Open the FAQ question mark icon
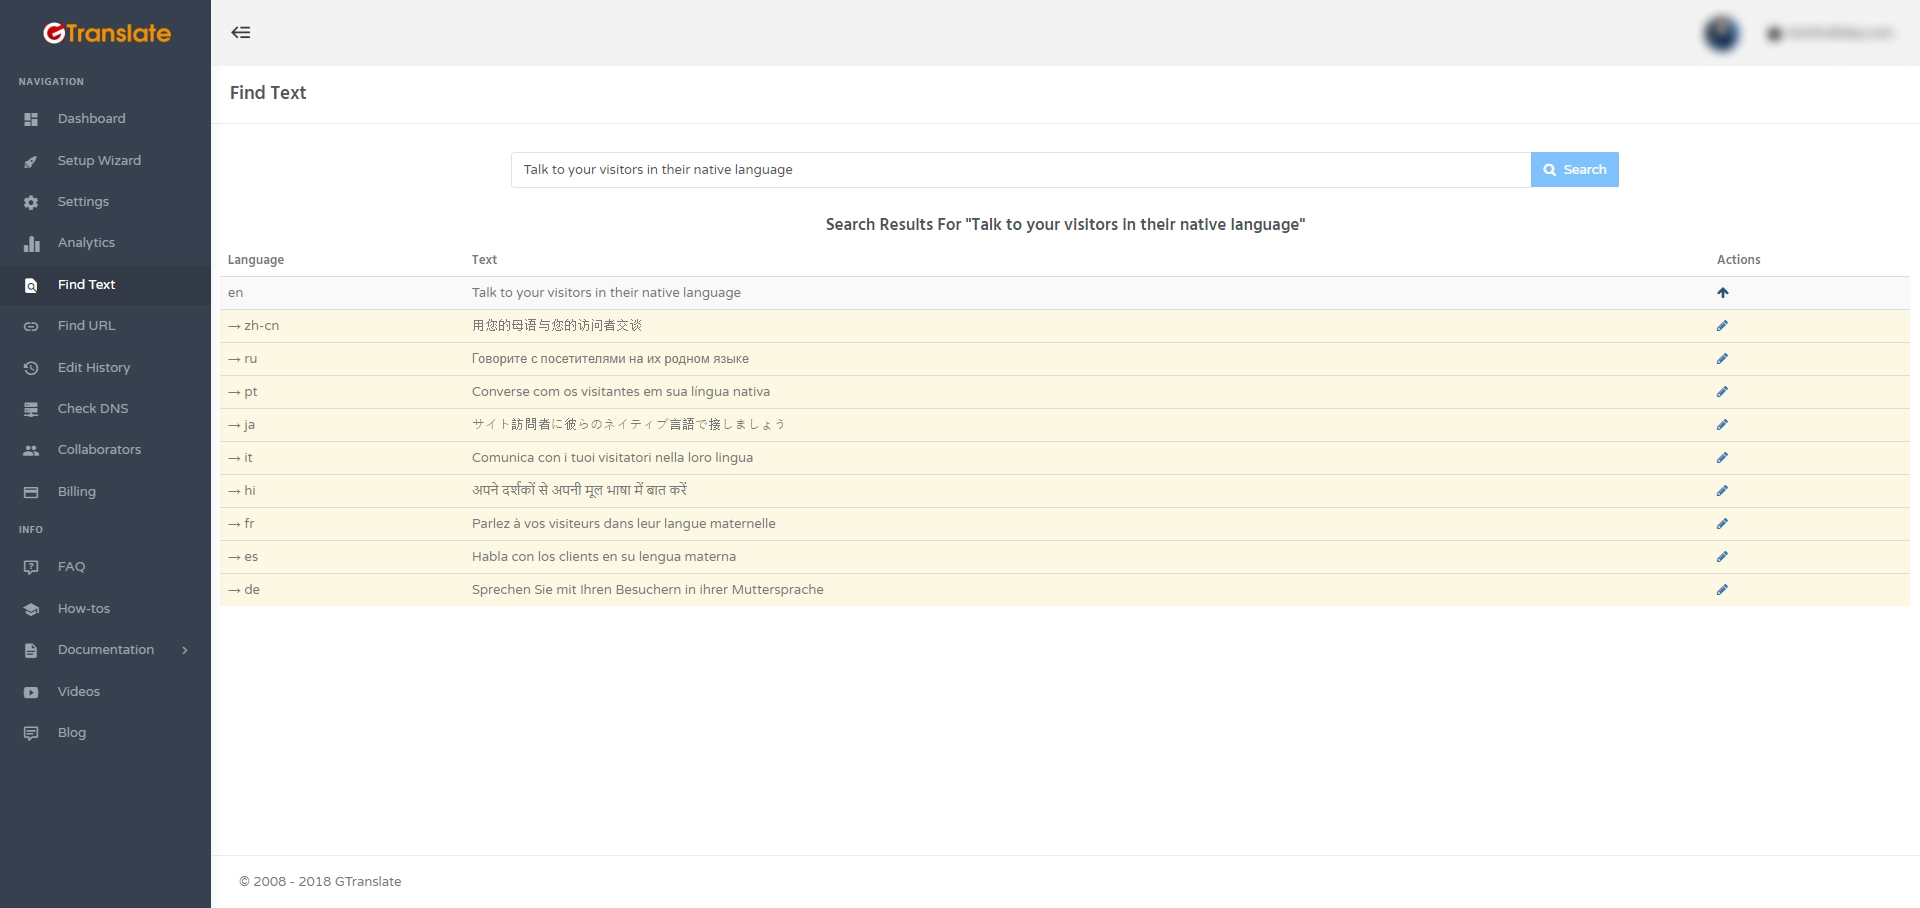Image resolution: width=1920 pixels, height=908 pixels. [31, 567]
